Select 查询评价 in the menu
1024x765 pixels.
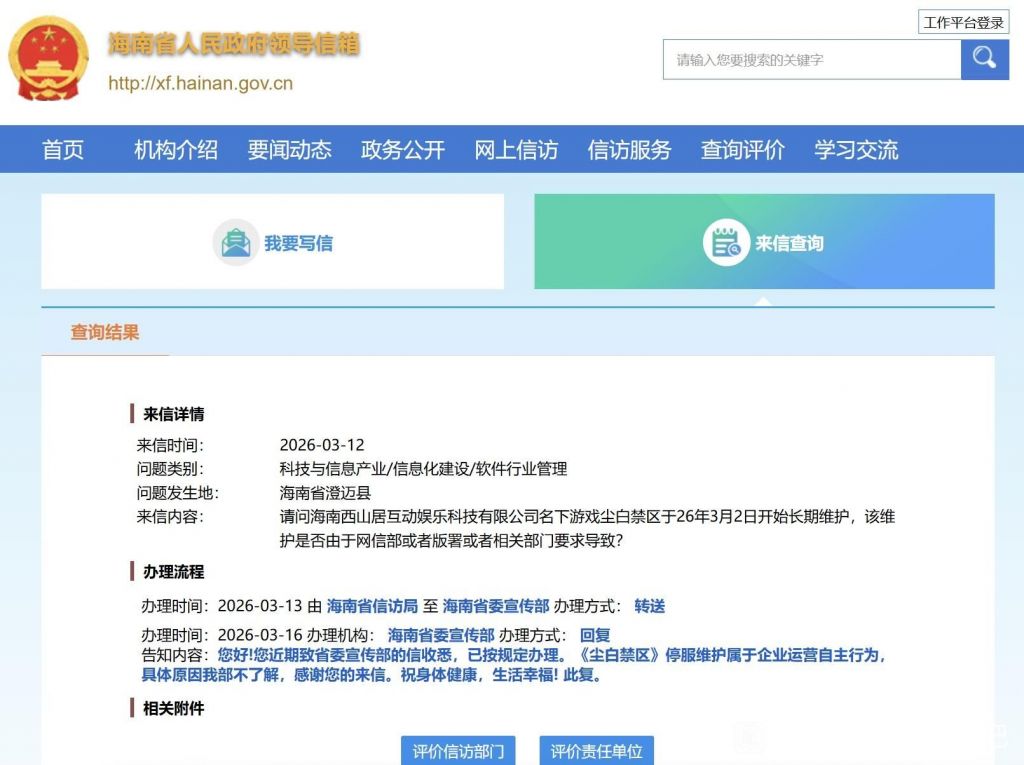[742, 150]
